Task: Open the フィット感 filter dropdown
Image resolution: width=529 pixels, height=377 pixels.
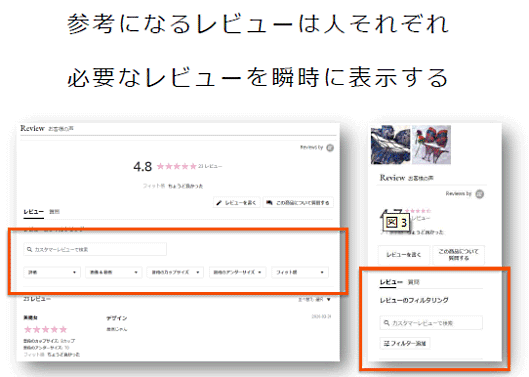Action: click(x=300, y=272)
